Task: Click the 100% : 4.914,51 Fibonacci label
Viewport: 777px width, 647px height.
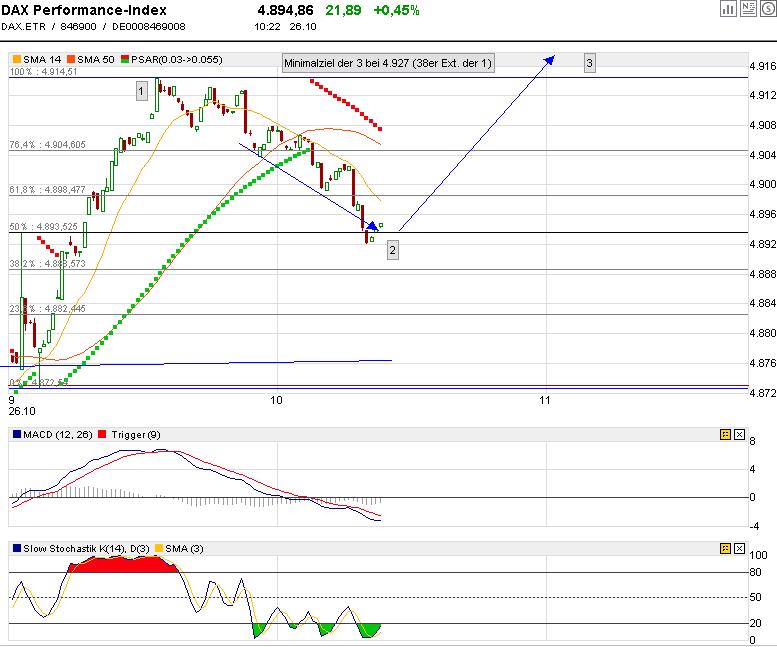Action: [x=44, y=72]
